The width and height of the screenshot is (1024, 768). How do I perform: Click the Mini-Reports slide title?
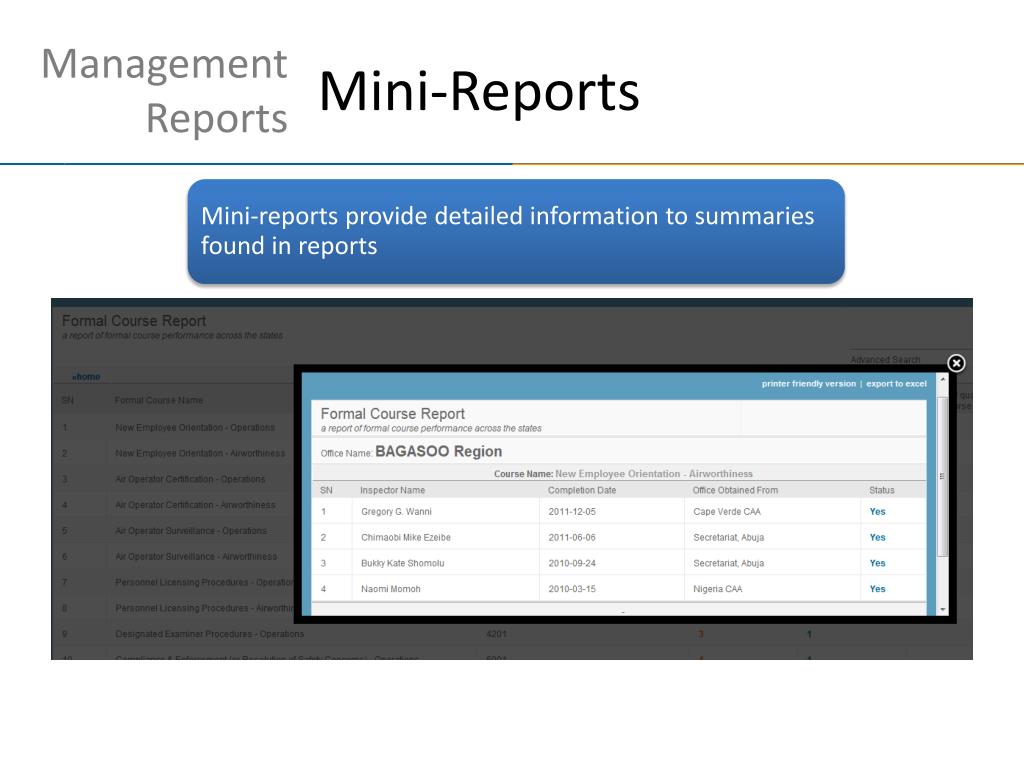(x=479, y=91)
